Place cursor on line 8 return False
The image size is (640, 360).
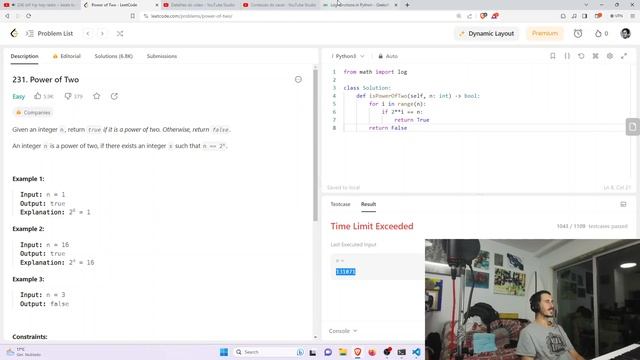coord(388,128)
